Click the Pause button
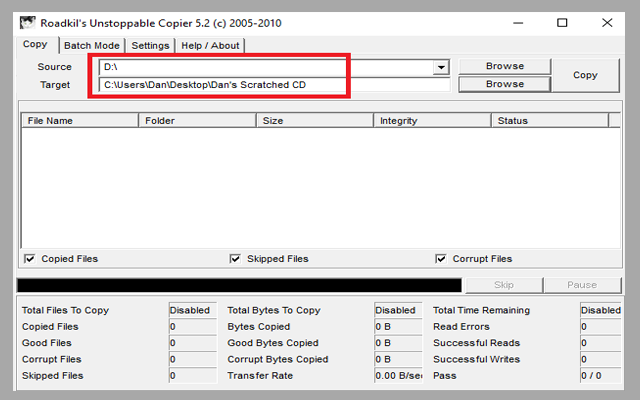This screenshot has height=400, width=640. pyautogui.click(x=582, y=285)
